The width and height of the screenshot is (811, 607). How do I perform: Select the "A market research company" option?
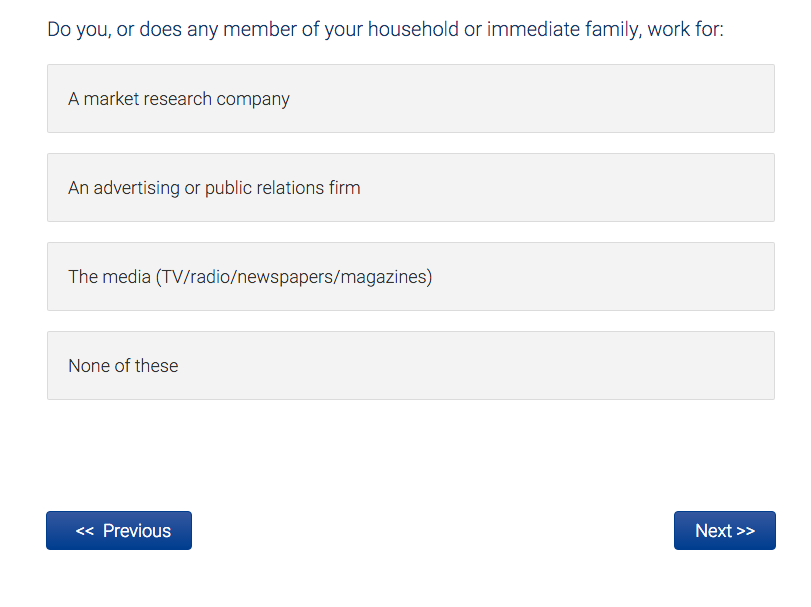click(410, 99)
